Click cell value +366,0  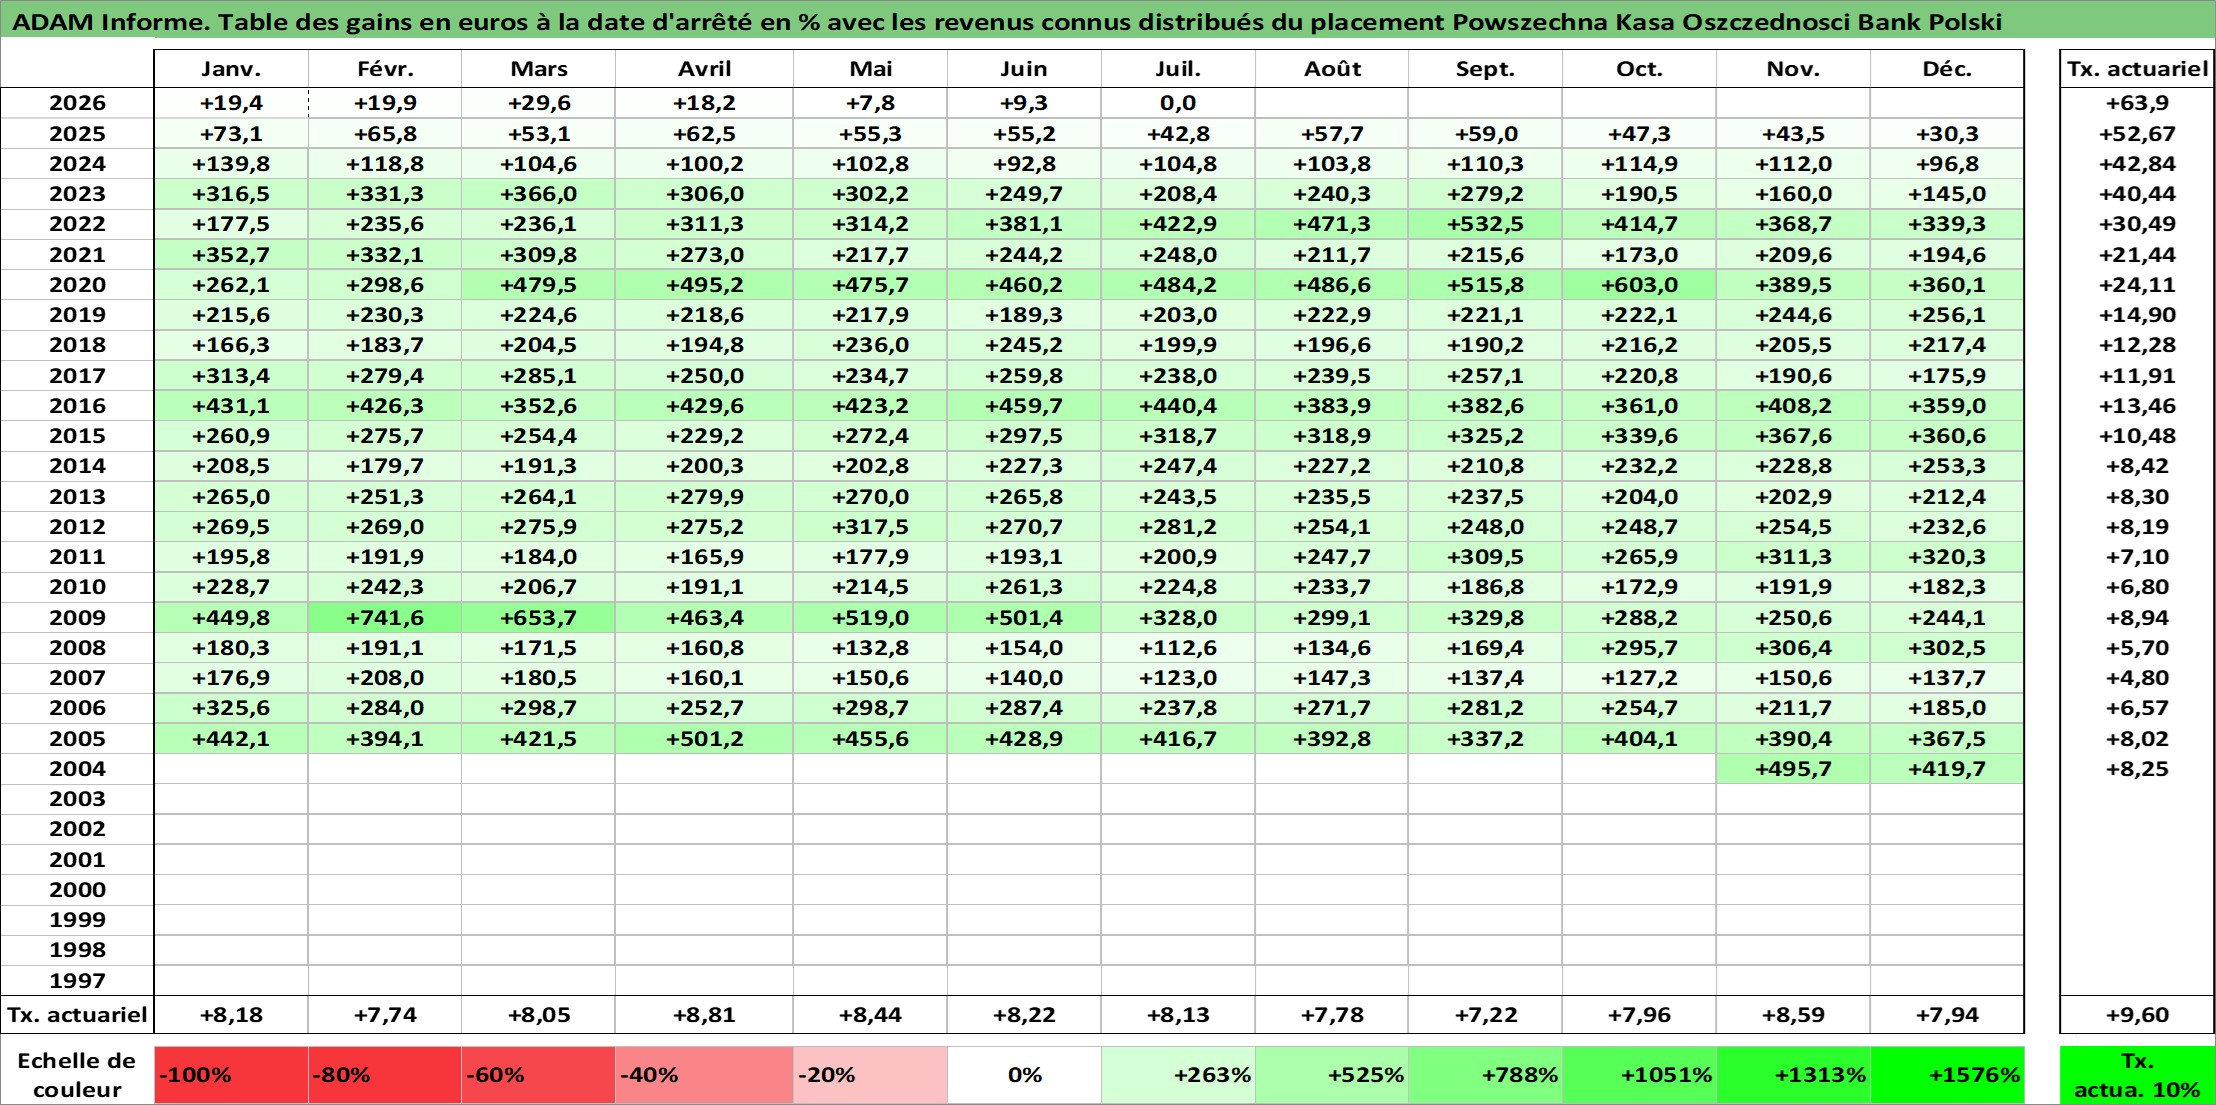point(538,194)
